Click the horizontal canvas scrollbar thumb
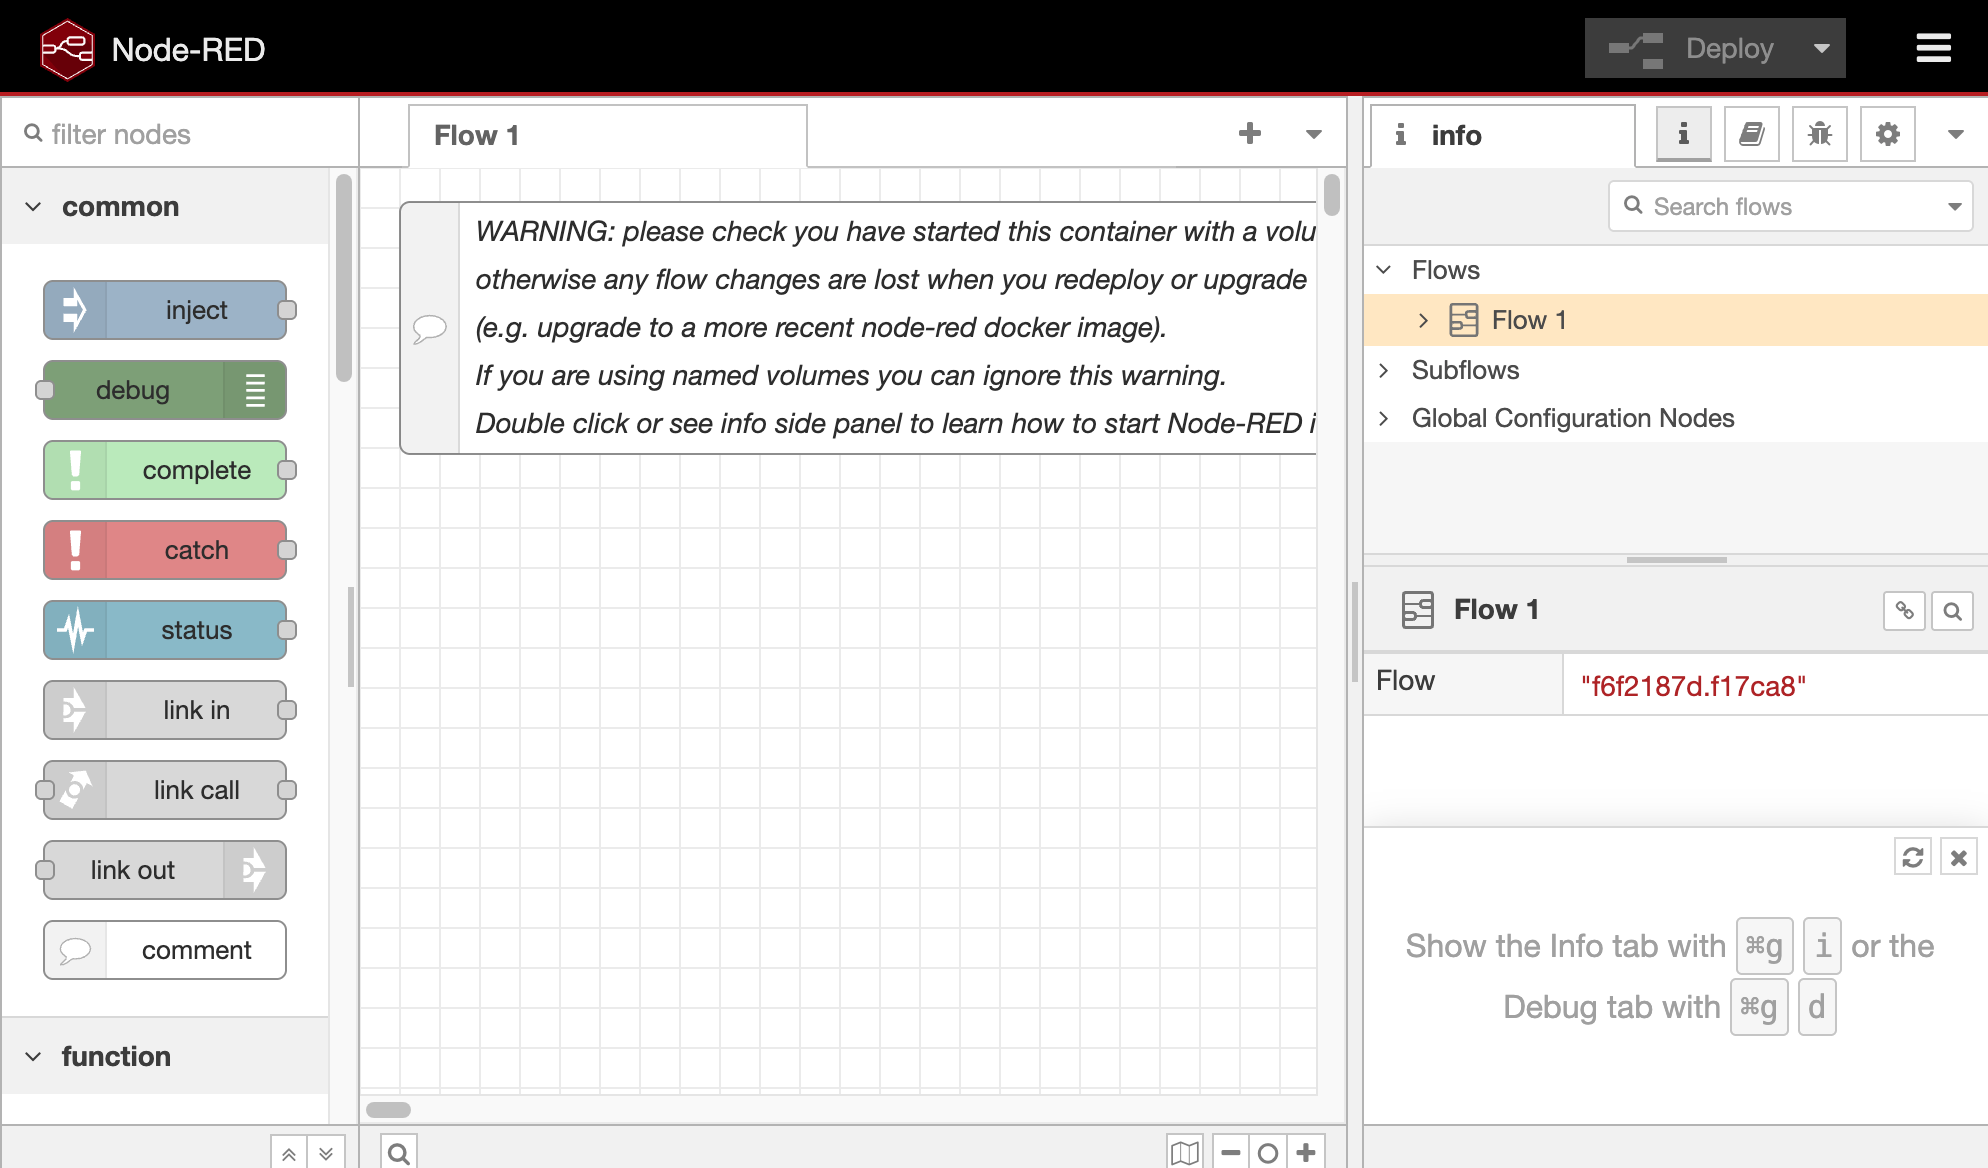The image size is (1988, 1168). (388, 1109)
